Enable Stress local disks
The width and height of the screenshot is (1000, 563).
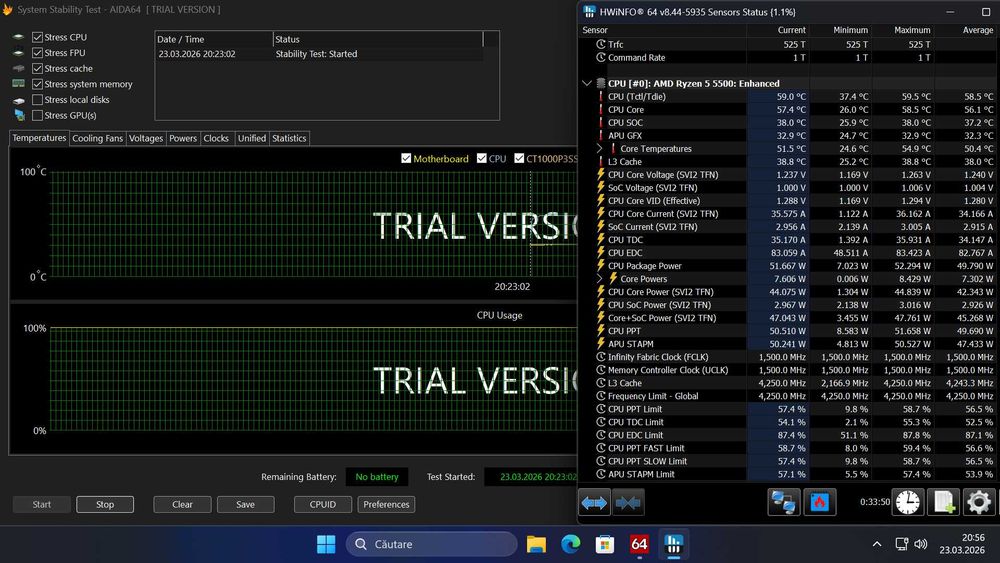tap(38, 99)
